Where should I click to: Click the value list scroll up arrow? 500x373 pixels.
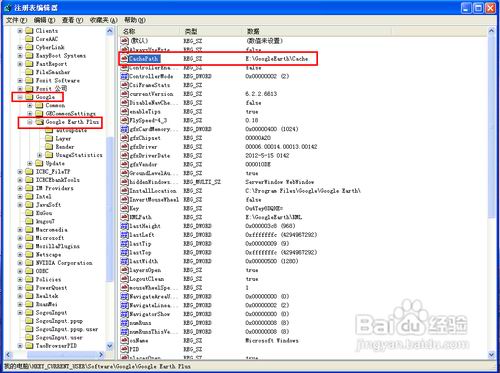(491, 31)
